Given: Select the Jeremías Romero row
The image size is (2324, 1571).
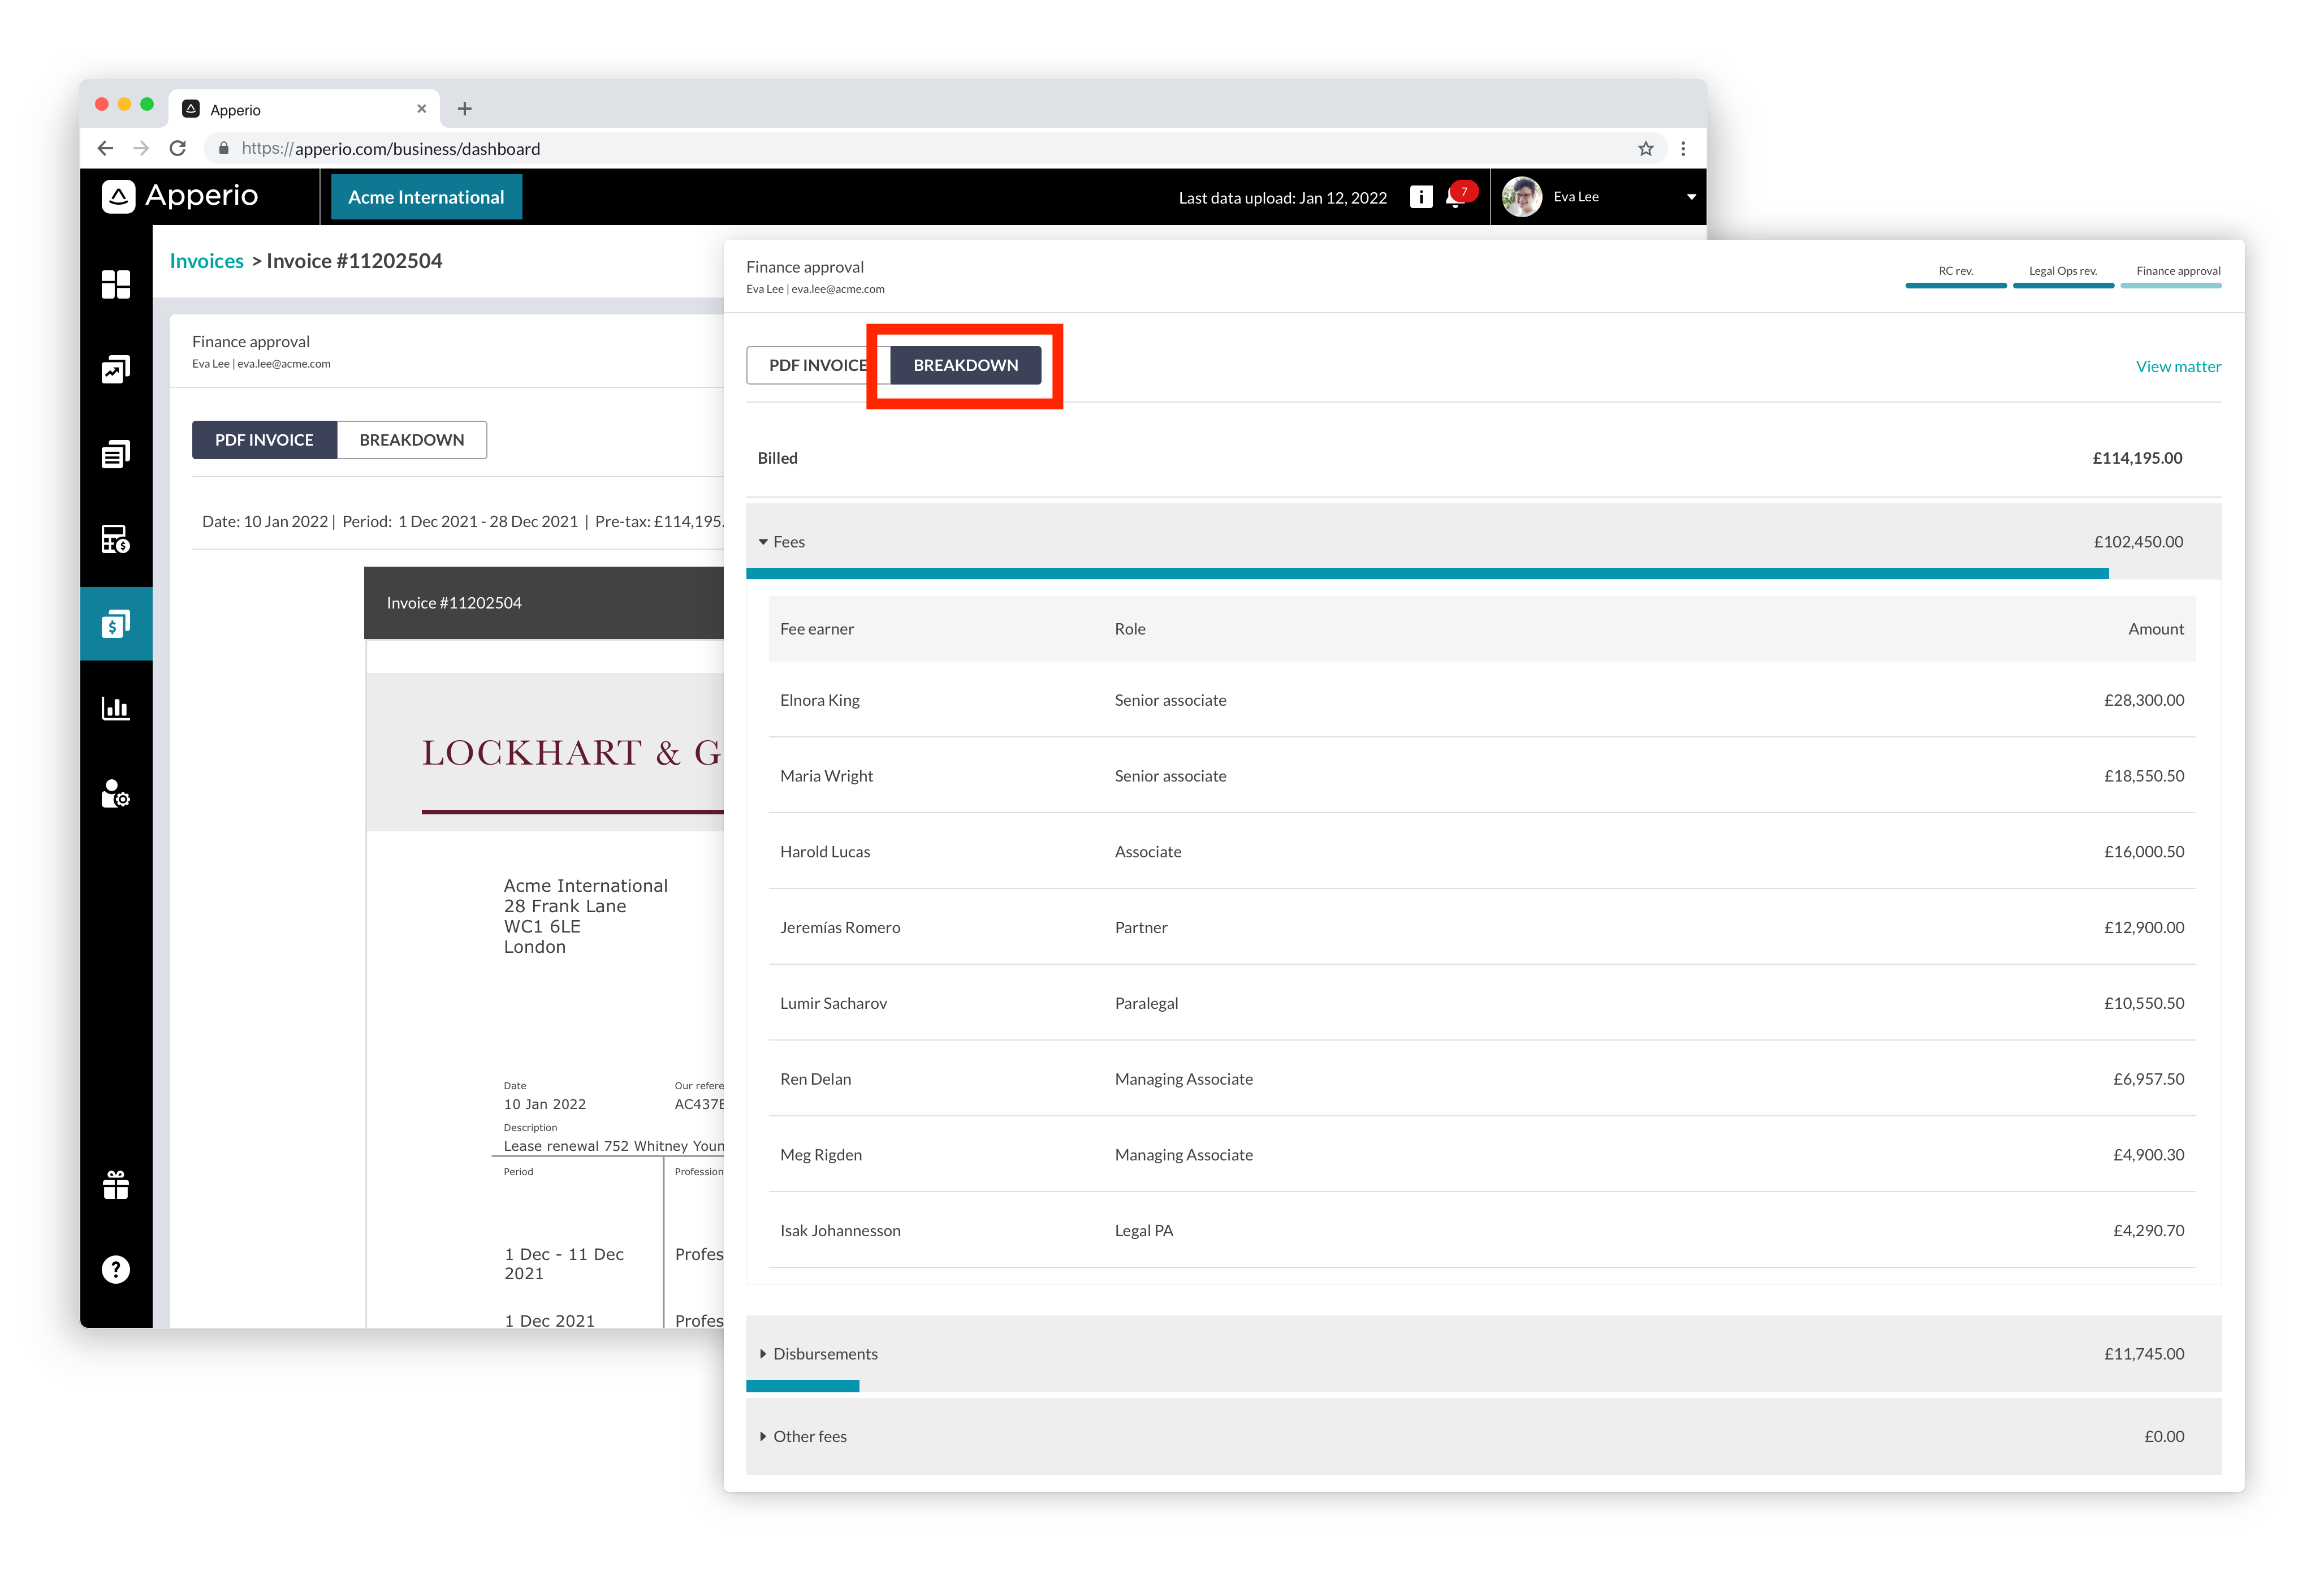Looking at the screenshot, I should 1481,928.
